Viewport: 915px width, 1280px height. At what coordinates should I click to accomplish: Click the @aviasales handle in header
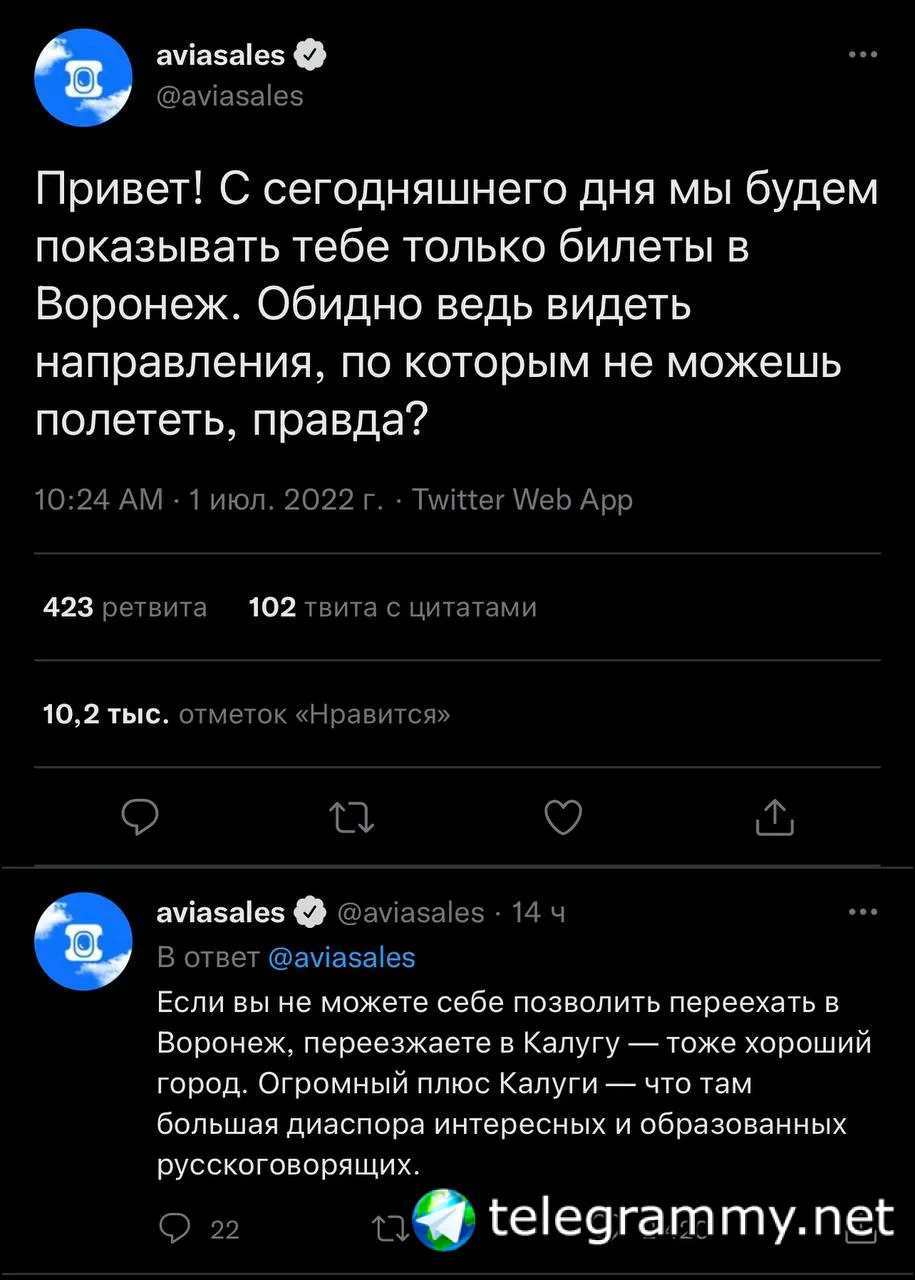coord(230,96)
